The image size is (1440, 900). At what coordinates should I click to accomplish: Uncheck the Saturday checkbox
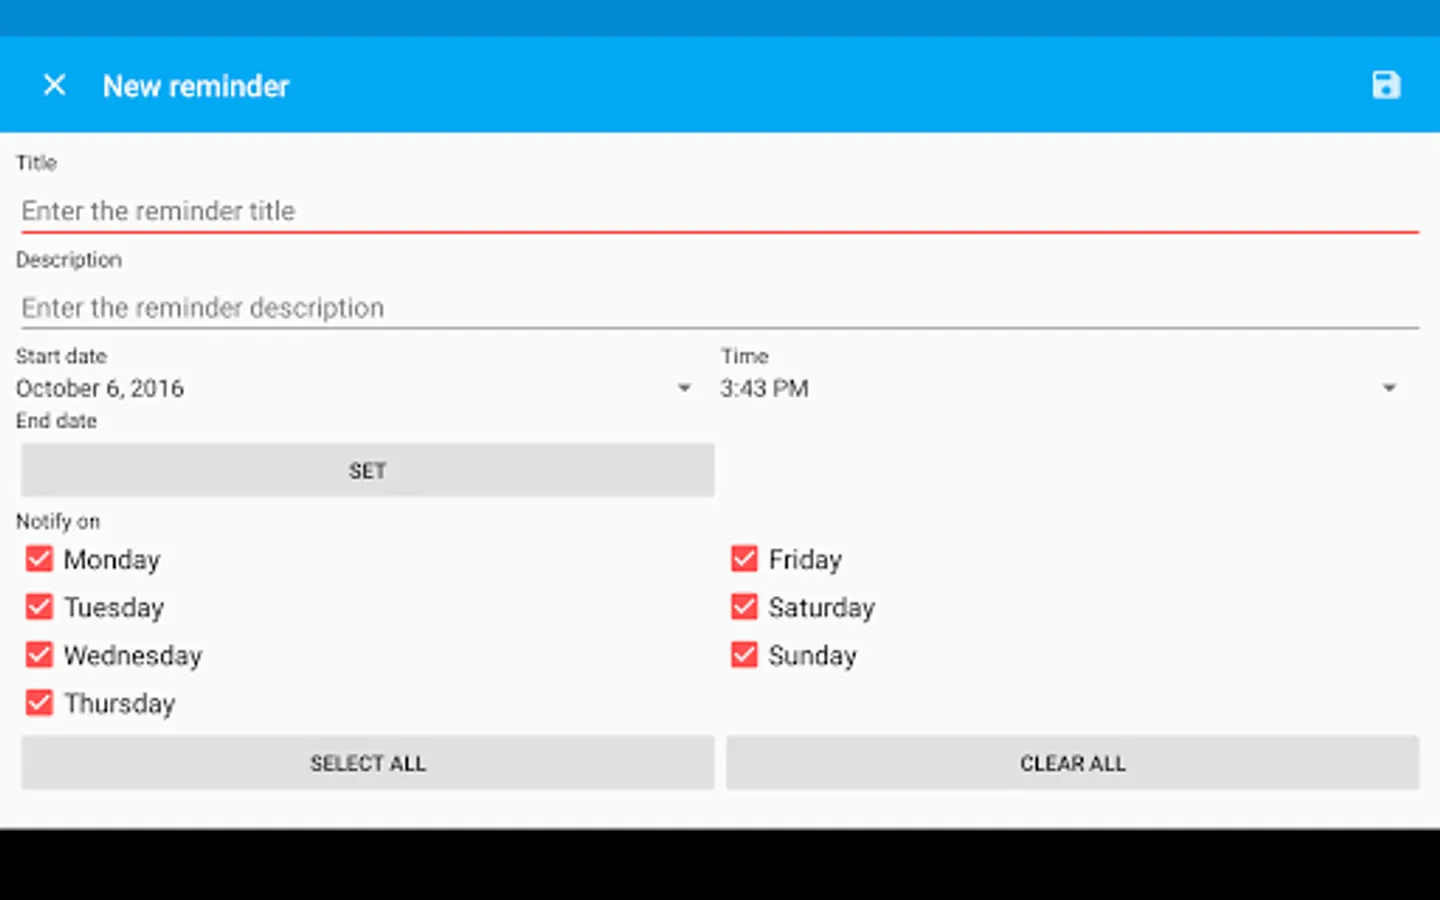pos(744,607)
